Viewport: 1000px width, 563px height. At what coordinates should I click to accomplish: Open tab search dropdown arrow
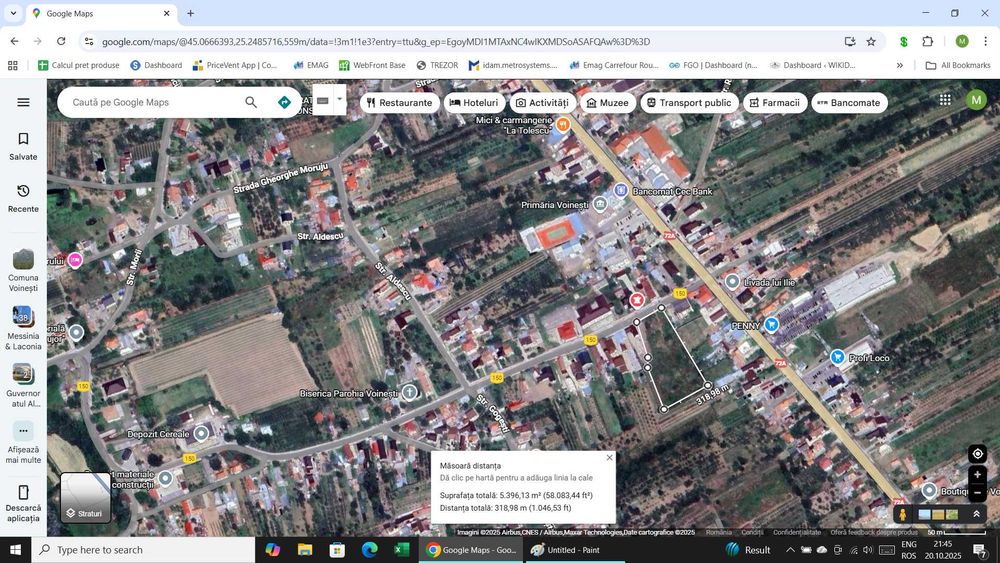[13, 13]
